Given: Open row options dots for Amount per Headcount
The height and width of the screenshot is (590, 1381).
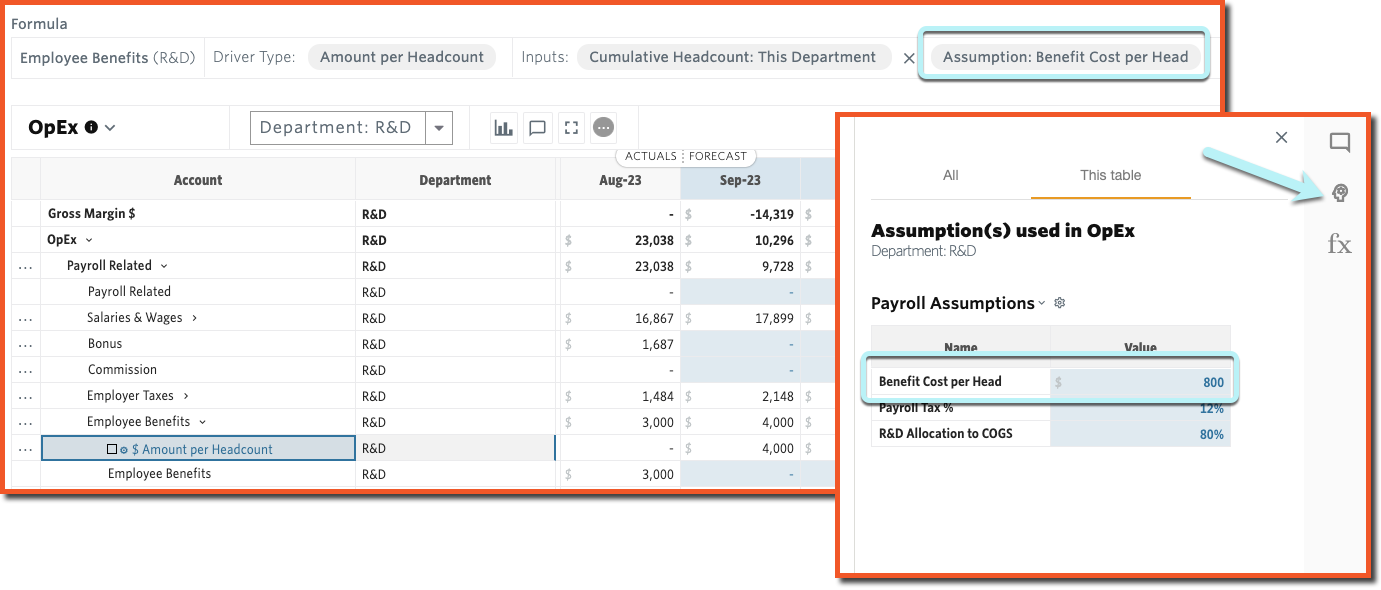Looking at the screenshot, I should click(x=26, y=449).
